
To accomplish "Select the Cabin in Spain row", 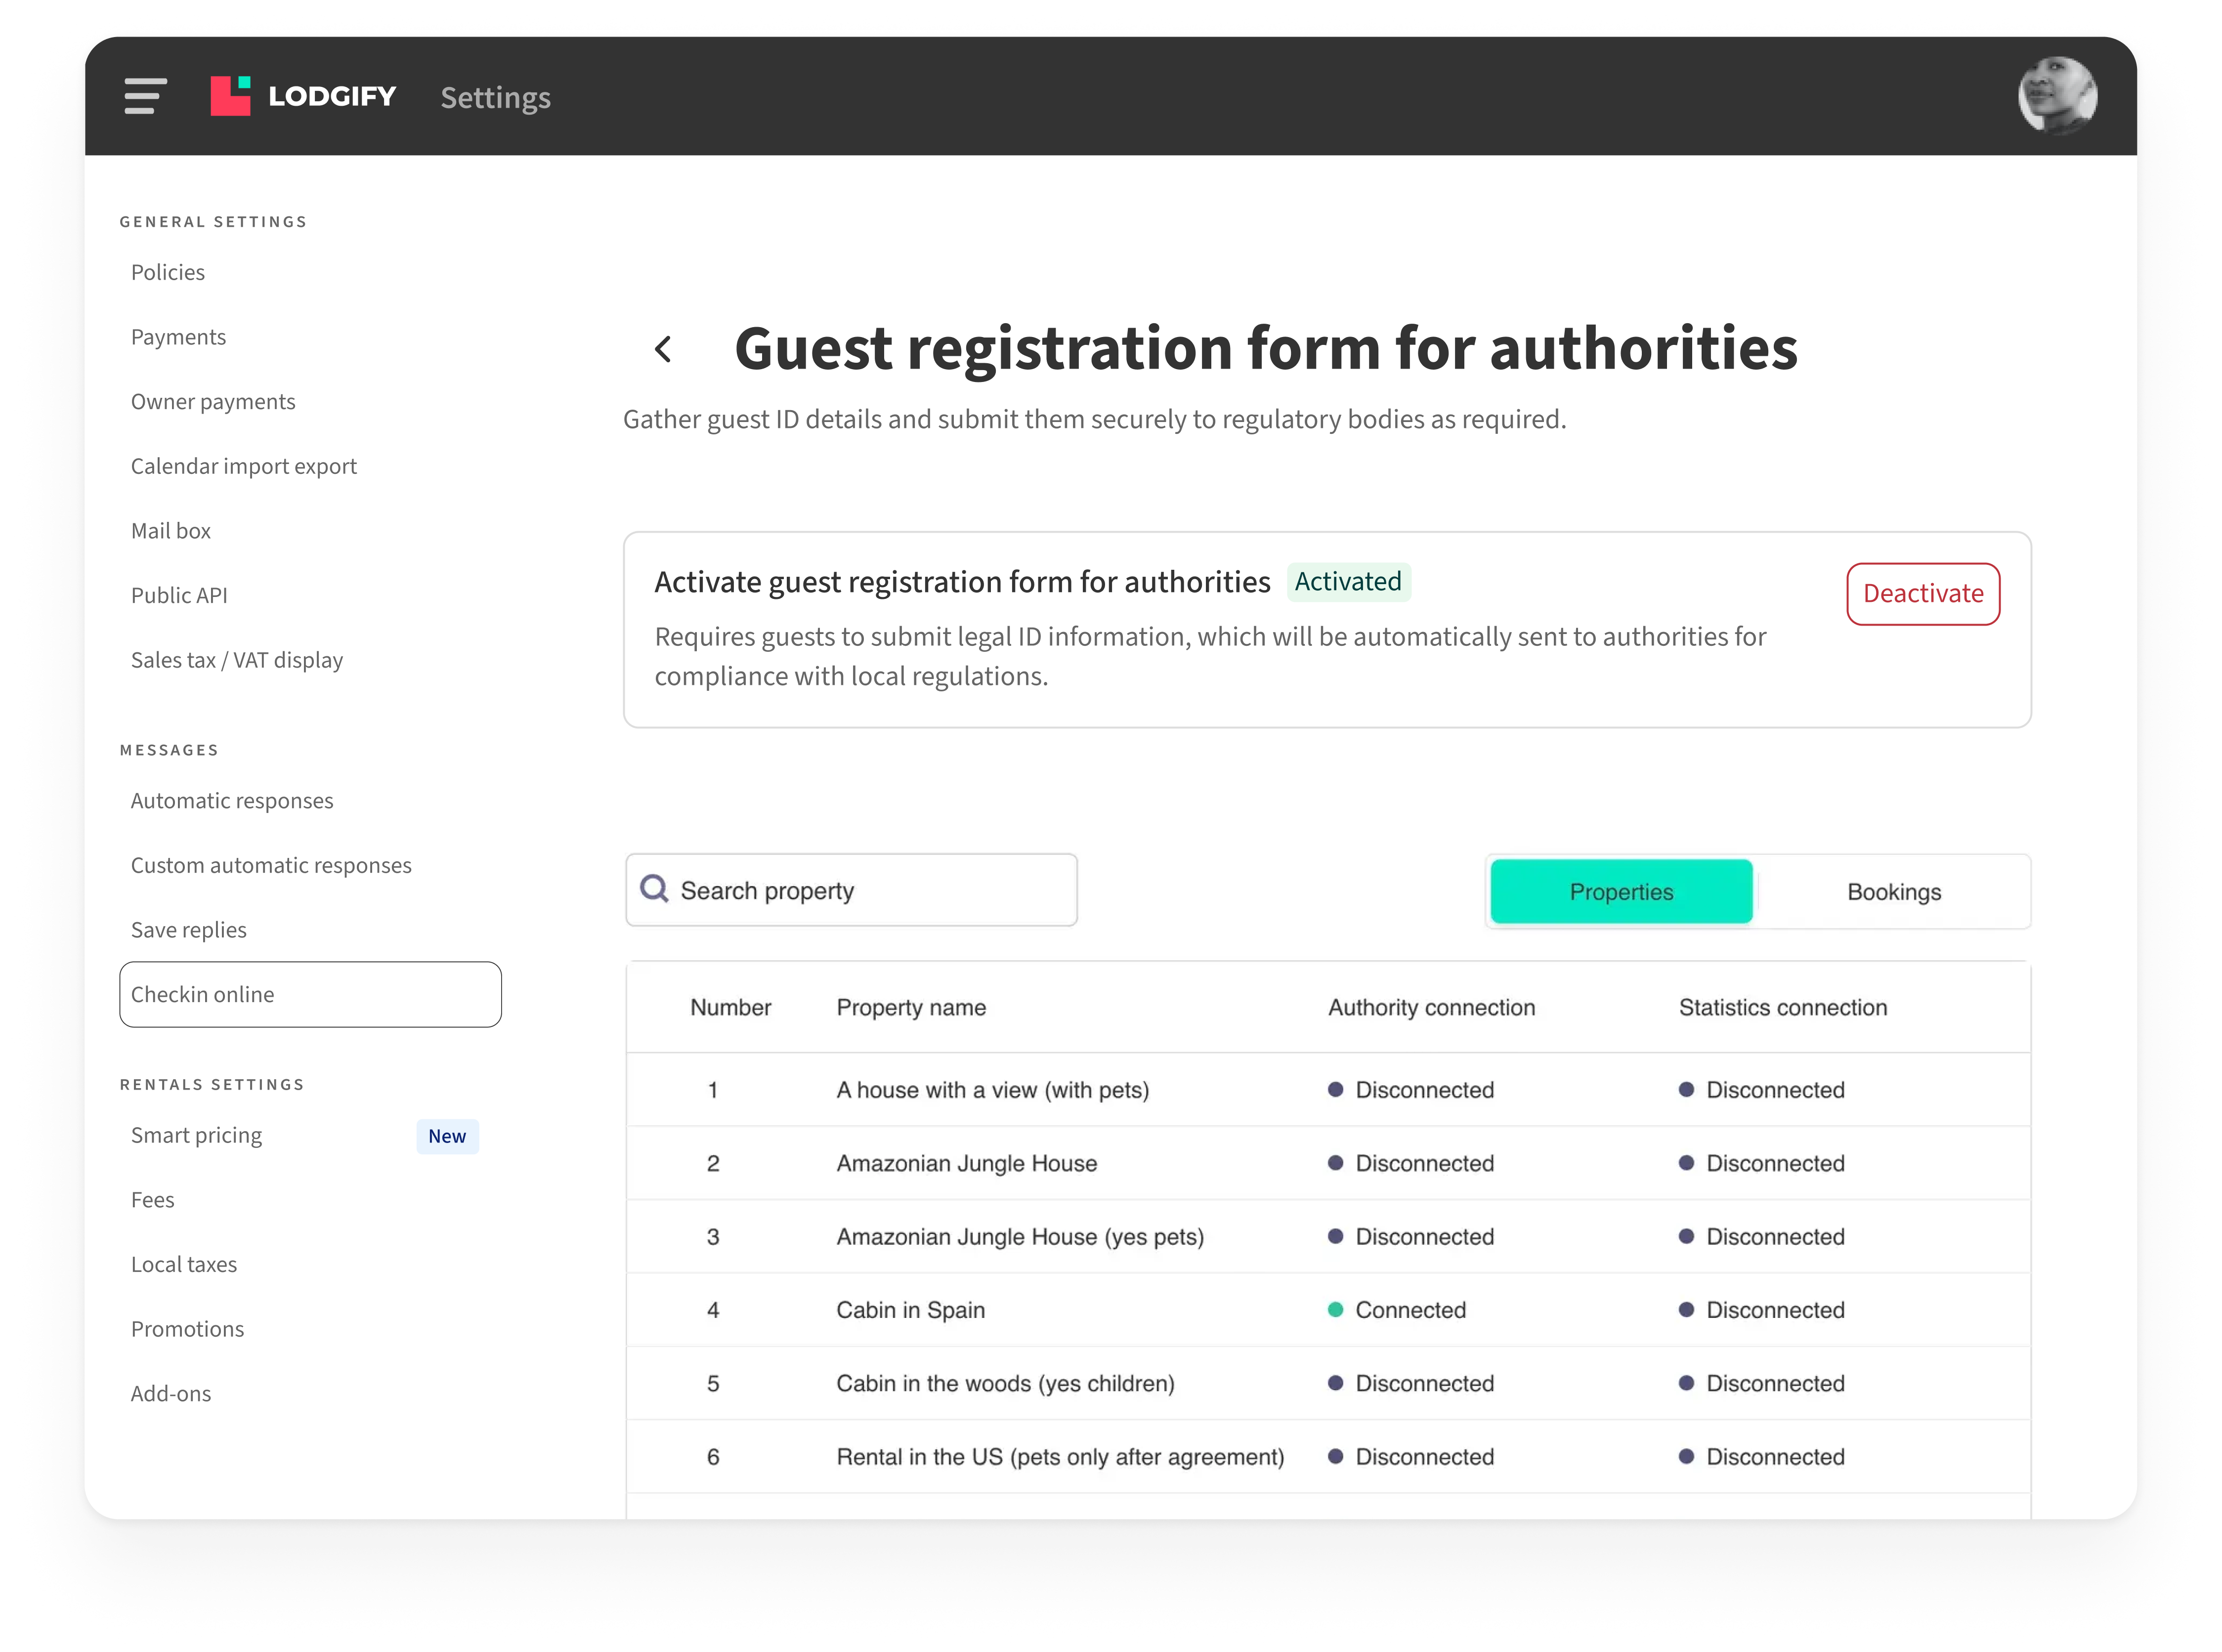I will pyautogui.click(x=910, y=1310).
